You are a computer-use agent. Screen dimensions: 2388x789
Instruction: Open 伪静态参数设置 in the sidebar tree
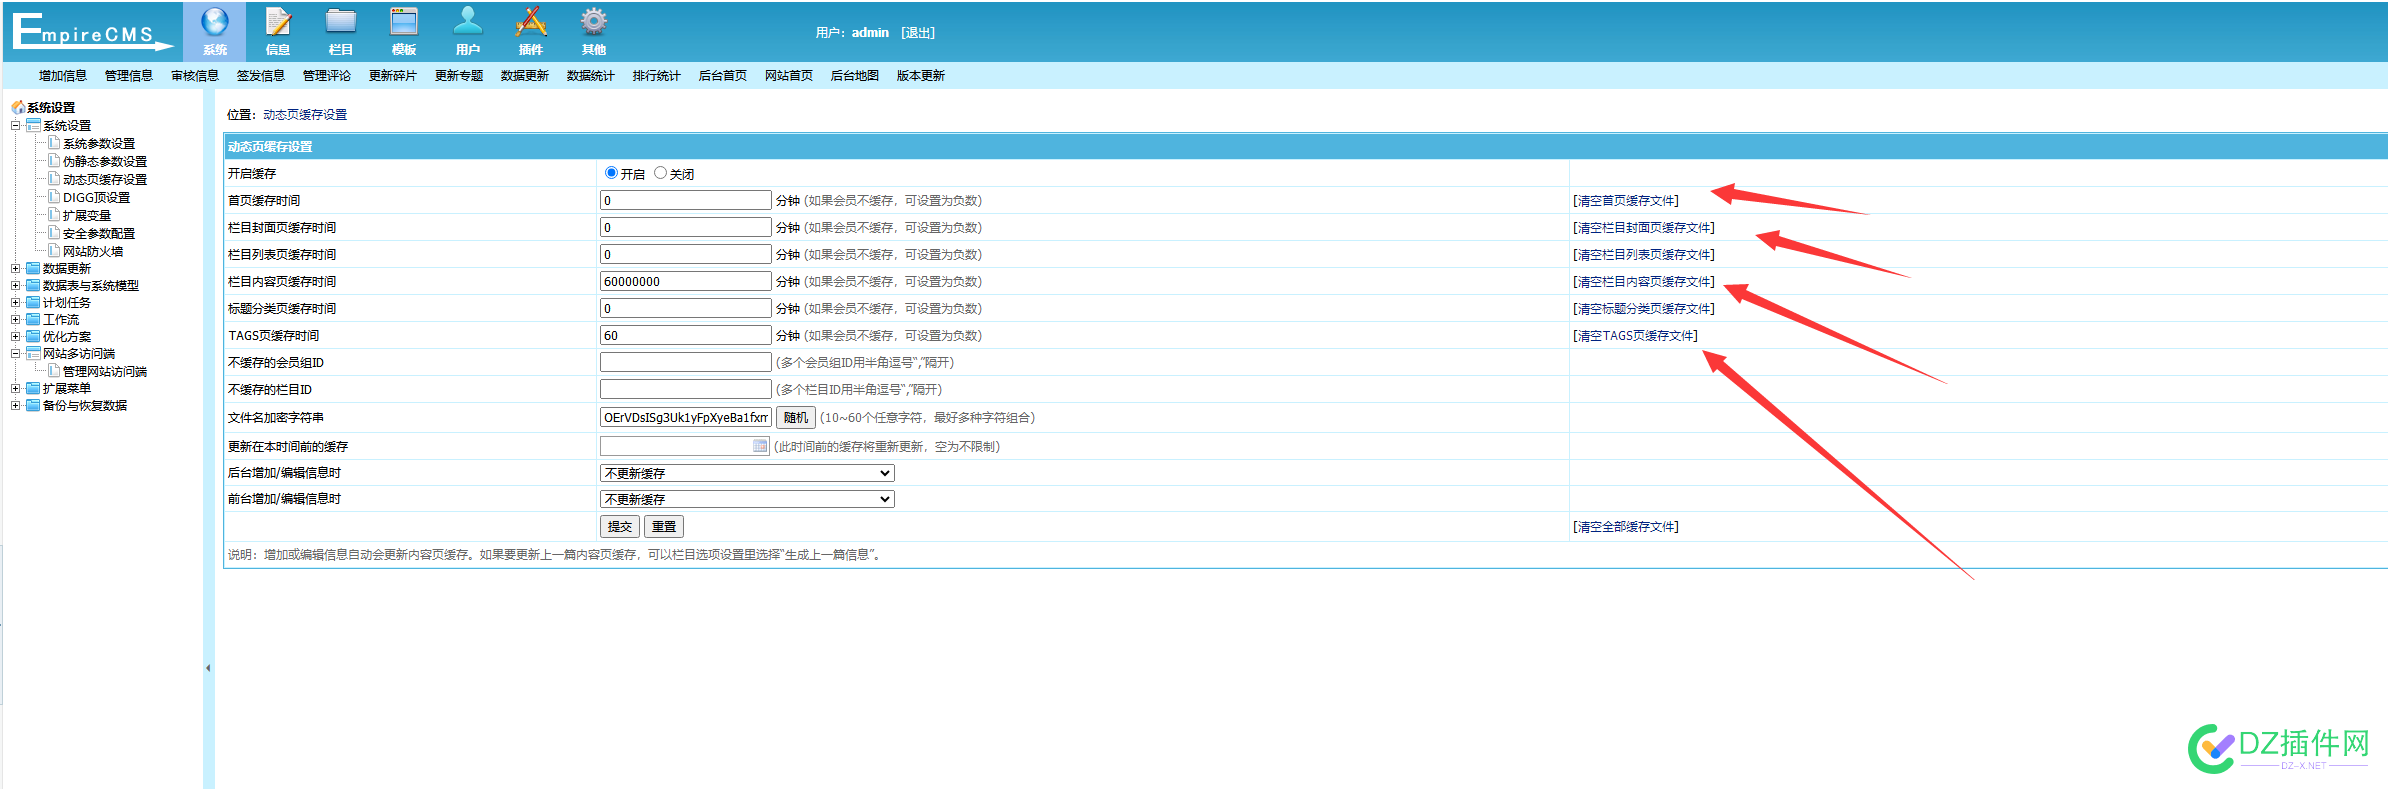click(105, 162)
